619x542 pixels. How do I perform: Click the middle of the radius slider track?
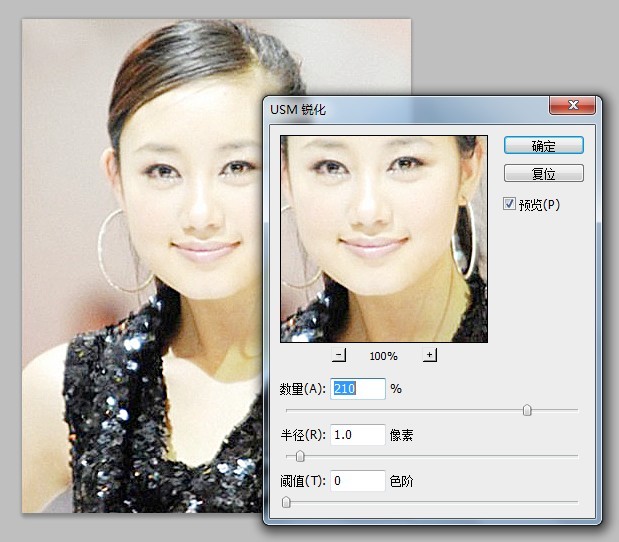point(431,456)
